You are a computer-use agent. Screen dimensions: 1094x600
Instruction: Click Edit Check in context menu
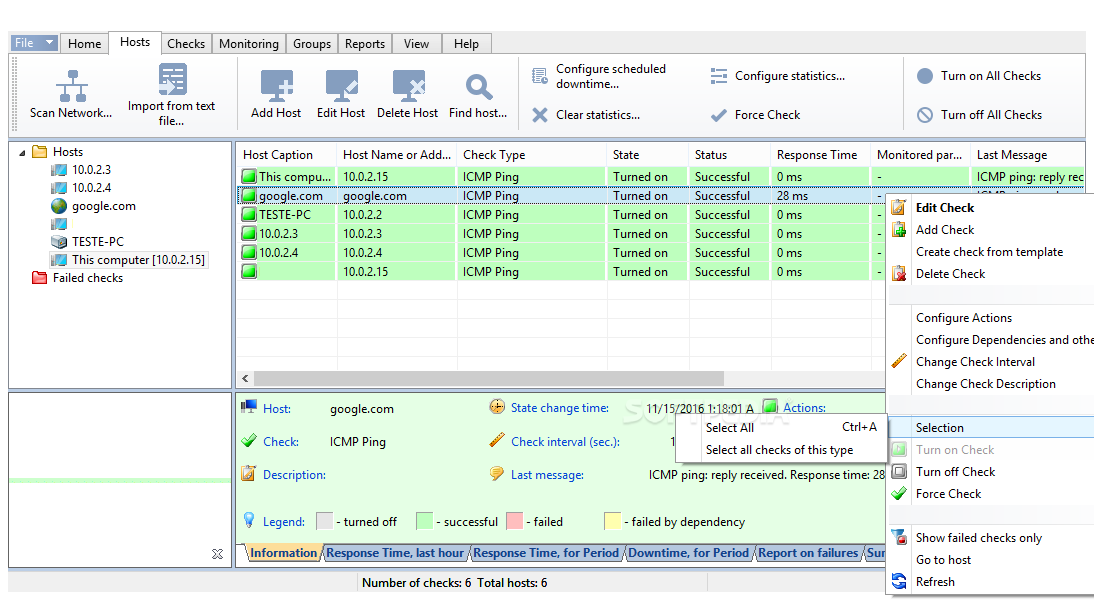[x=945, y=208]
